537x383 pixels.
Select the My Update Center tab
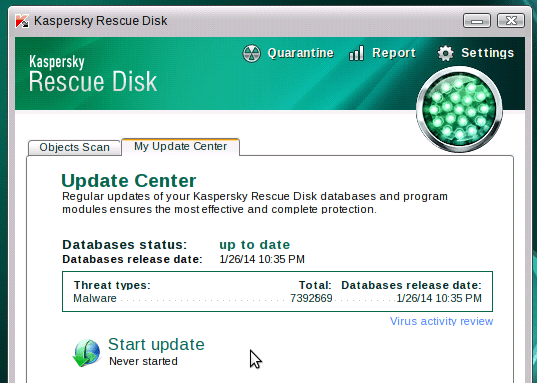pos(180,147)
